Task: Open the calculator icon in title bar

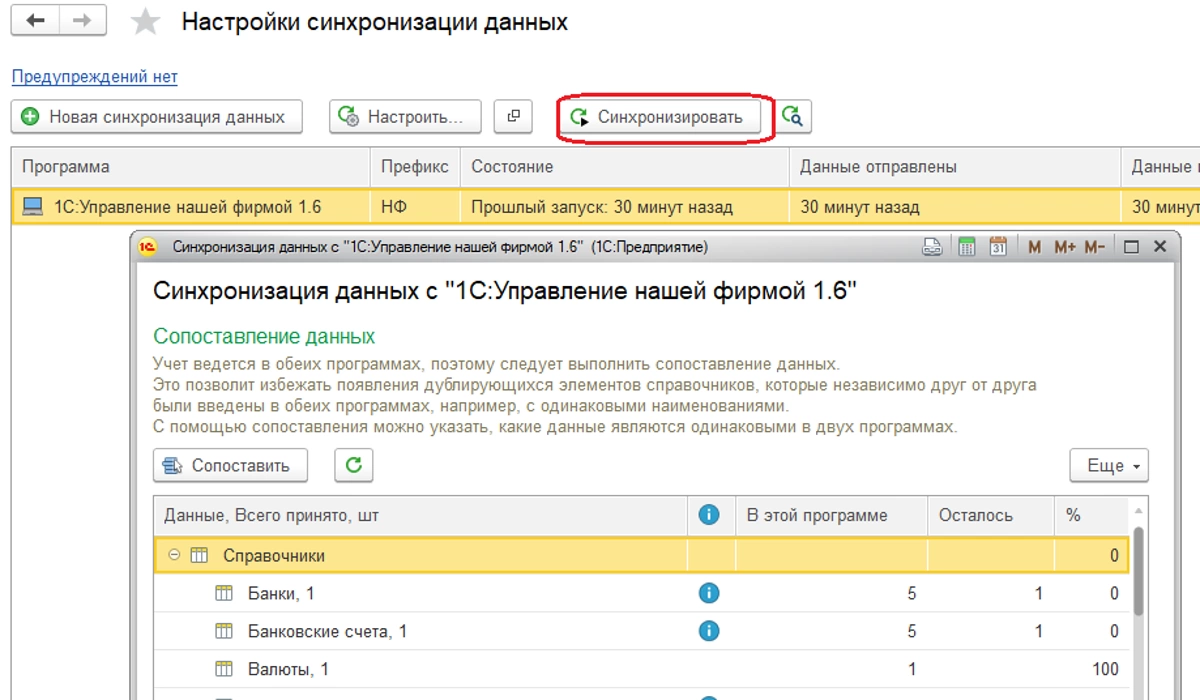Action: coord(966,246)
